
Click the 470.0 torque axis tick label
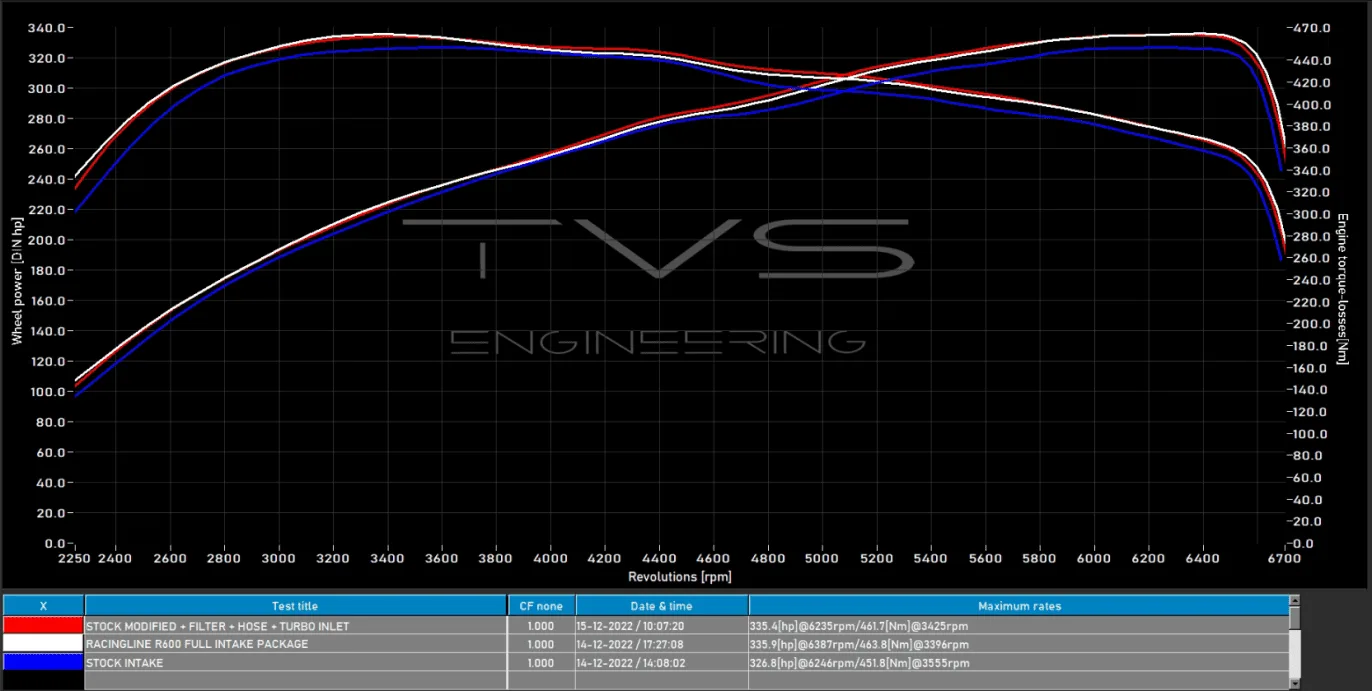click(x=1312, y=28)
